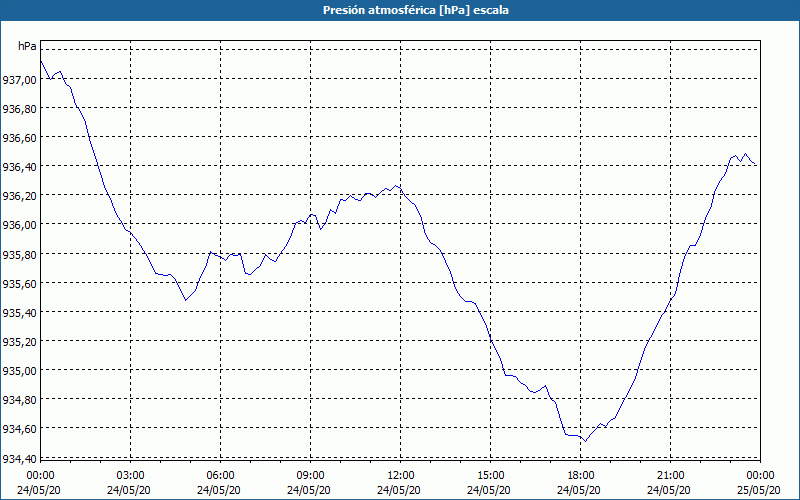Click the 00:00 25/05/20 time label

(758, 483)
